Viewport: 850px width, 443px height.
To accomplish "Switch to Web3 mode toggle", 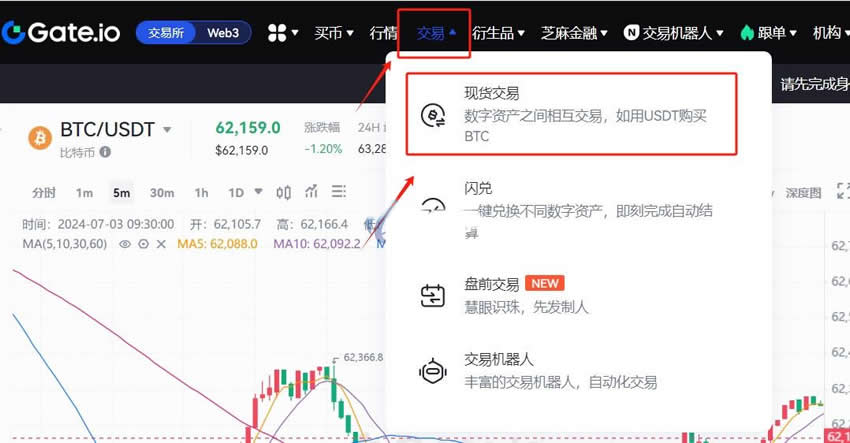I will coord(223,33).
